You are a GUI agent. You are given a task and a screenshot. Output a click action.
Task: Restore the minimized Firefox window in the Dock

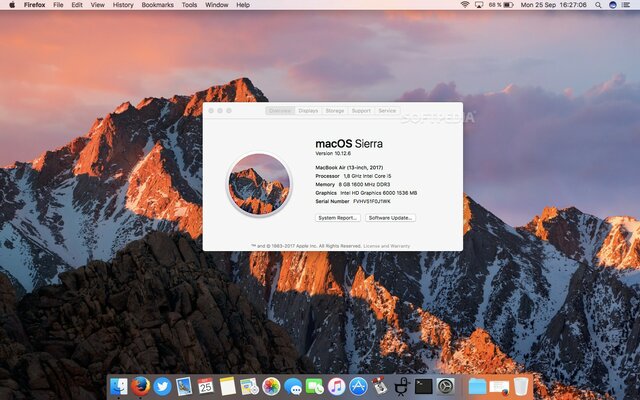[499, 388]
